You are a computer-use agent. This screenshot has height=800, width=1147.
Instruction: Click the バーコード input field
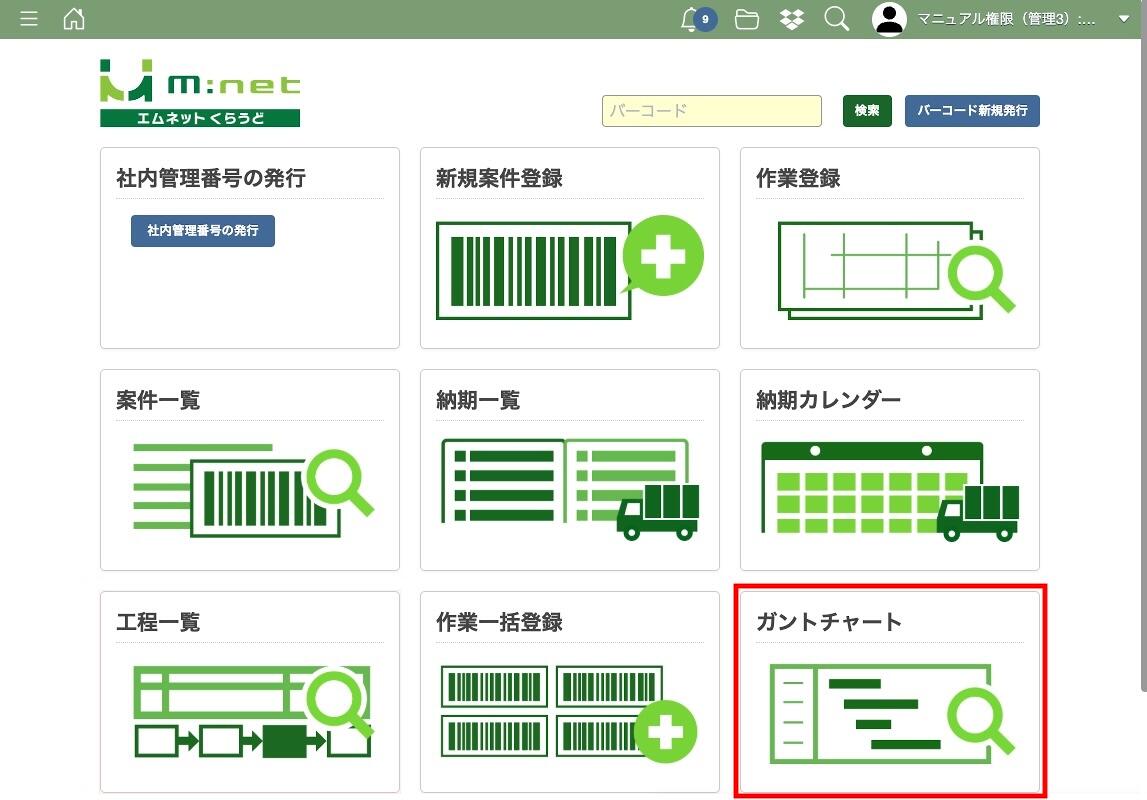(x=711, y=111)
